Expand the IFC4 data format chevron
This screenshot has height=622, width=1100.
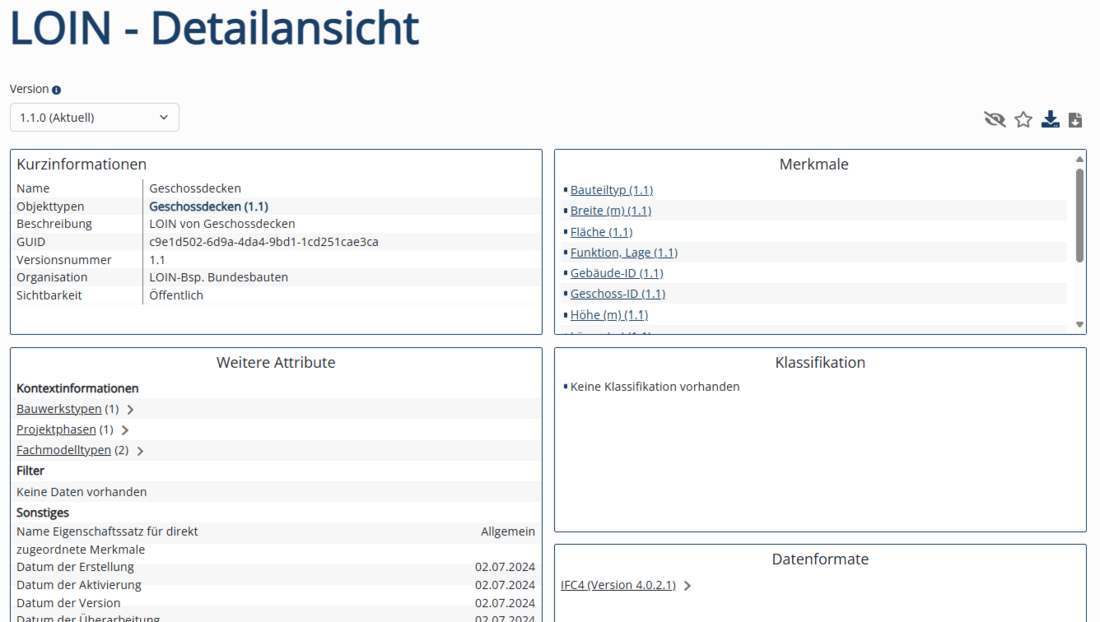pyautogui.click(x=688, y=586)
